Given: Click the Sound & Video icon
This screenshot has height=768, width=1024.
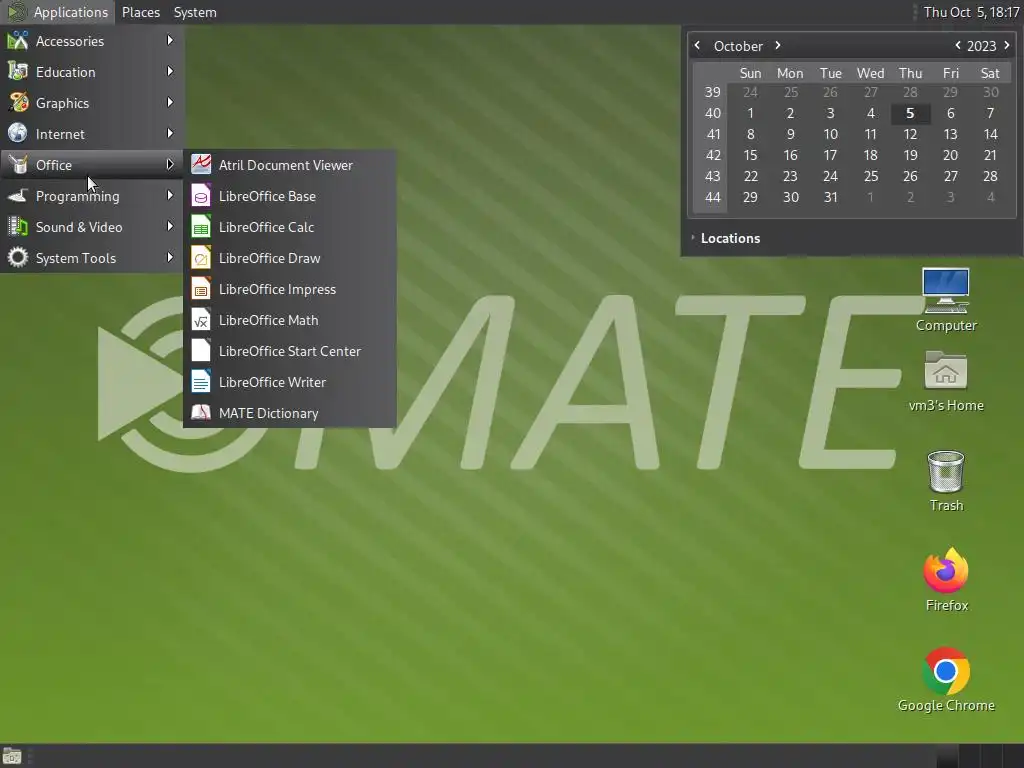Looking at the screenshot, I should (x=18, y=227).
